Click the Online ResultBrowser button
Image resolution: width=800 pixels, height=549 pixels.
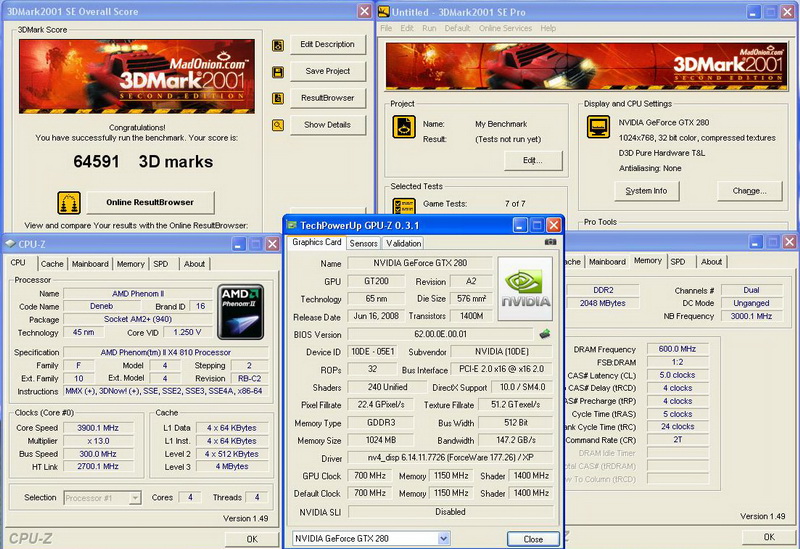pos(151,203)
